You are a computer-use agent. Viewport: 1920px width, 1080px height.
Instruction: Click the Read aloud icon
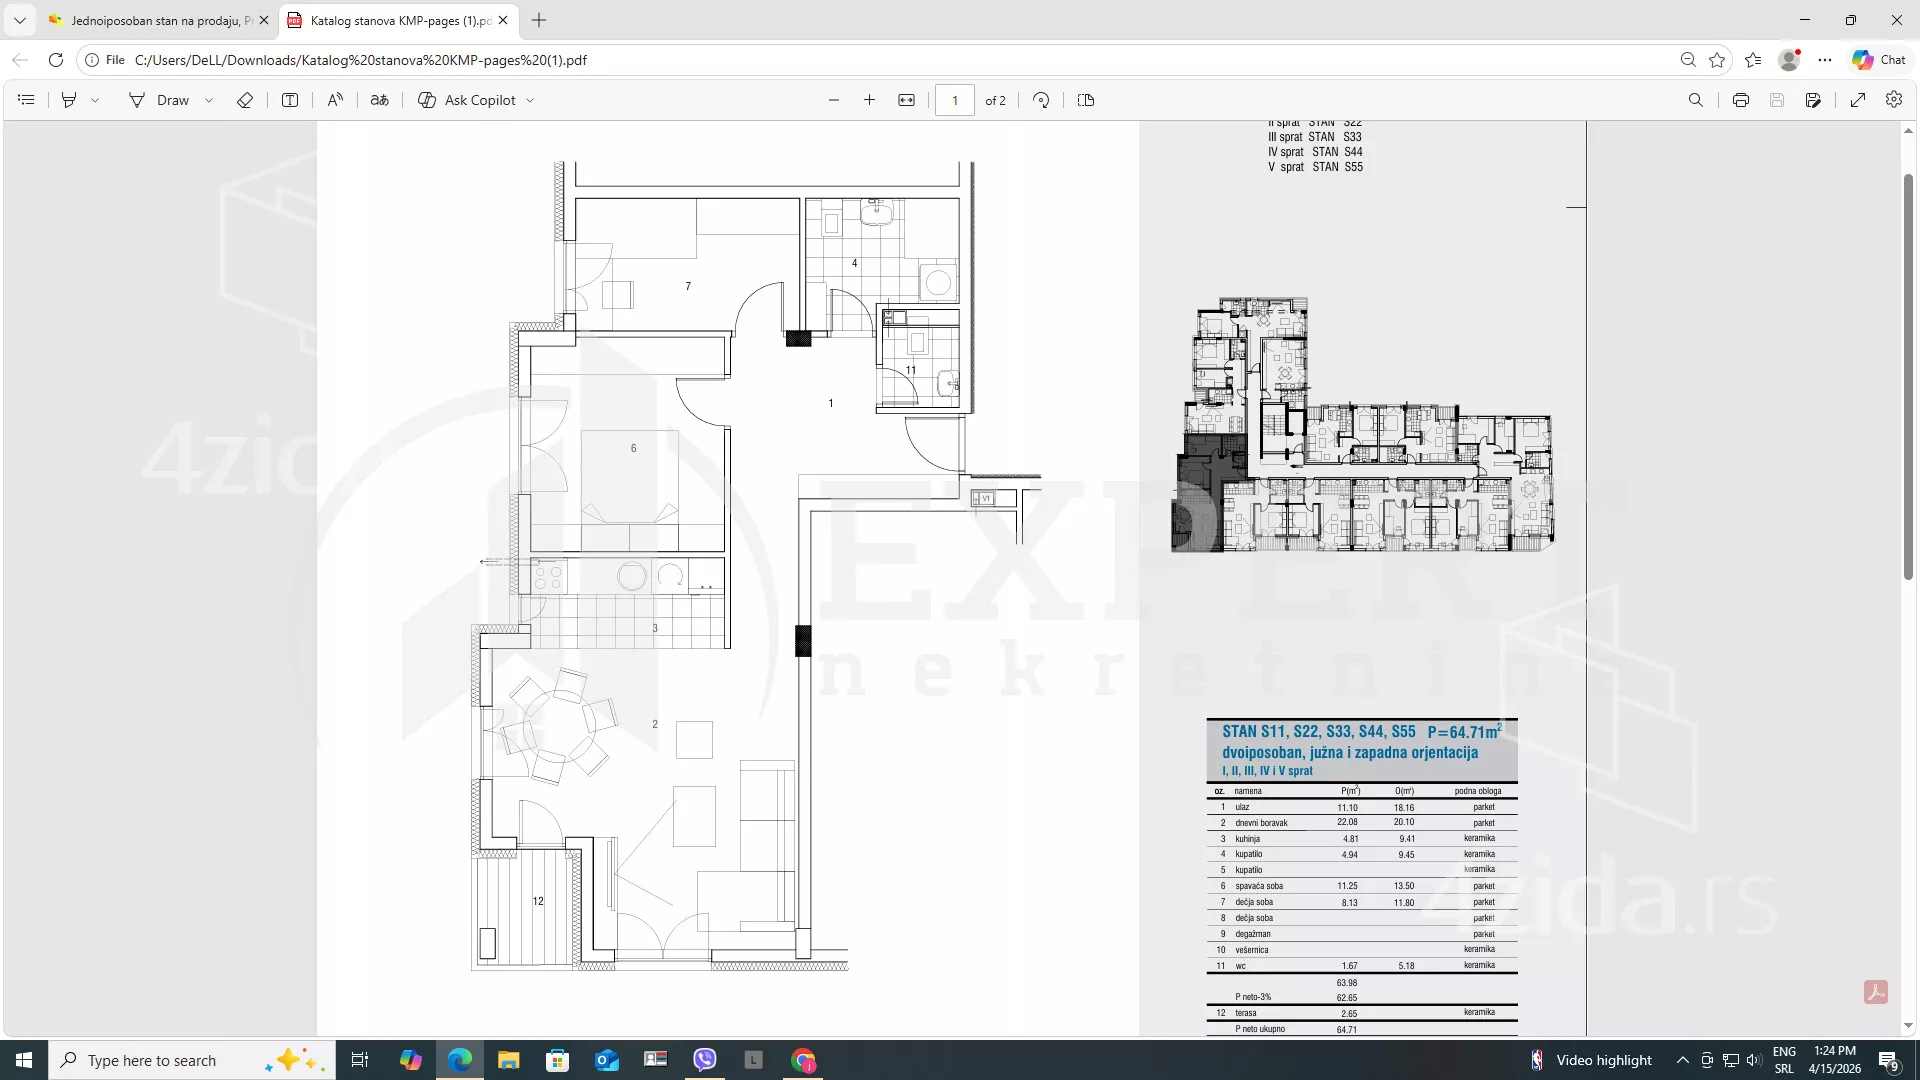tap(335, 100)
